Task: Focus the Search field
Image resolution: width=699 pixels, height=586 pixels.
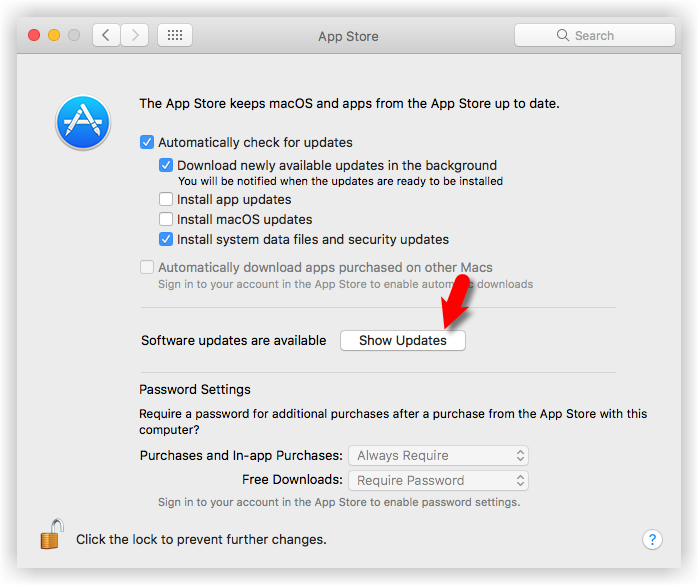Action: click(595, 35)
